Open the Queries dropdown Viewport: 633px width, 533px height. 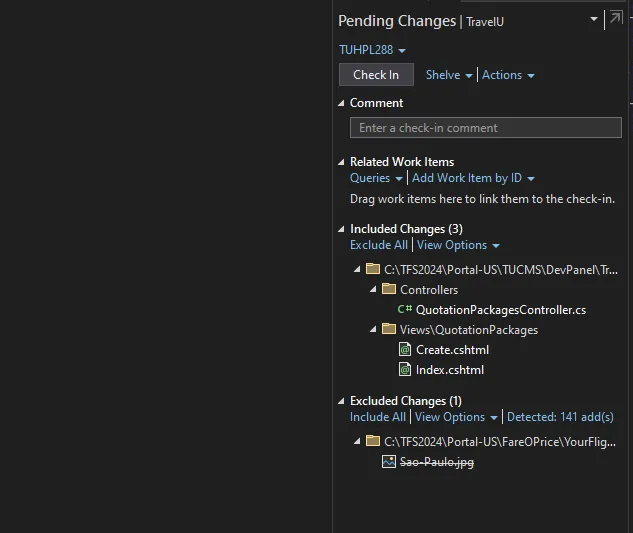pyautogui.click(x=376, y=178)
